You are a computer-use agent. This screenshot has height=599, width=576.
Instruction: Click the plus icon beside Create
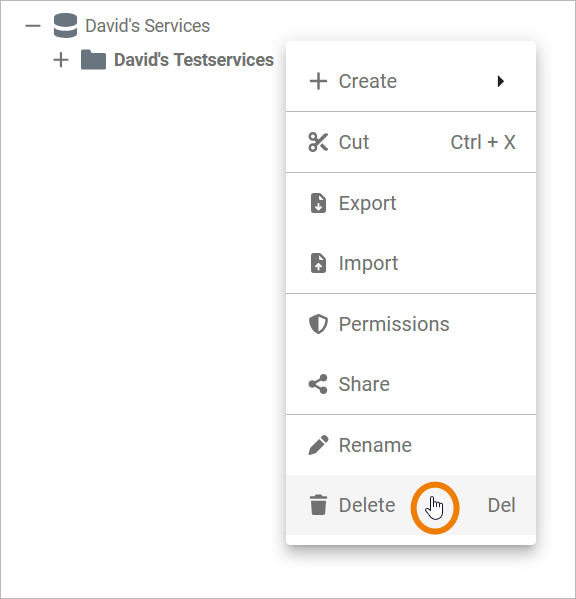pyautogui.click(x=318, y=81)
